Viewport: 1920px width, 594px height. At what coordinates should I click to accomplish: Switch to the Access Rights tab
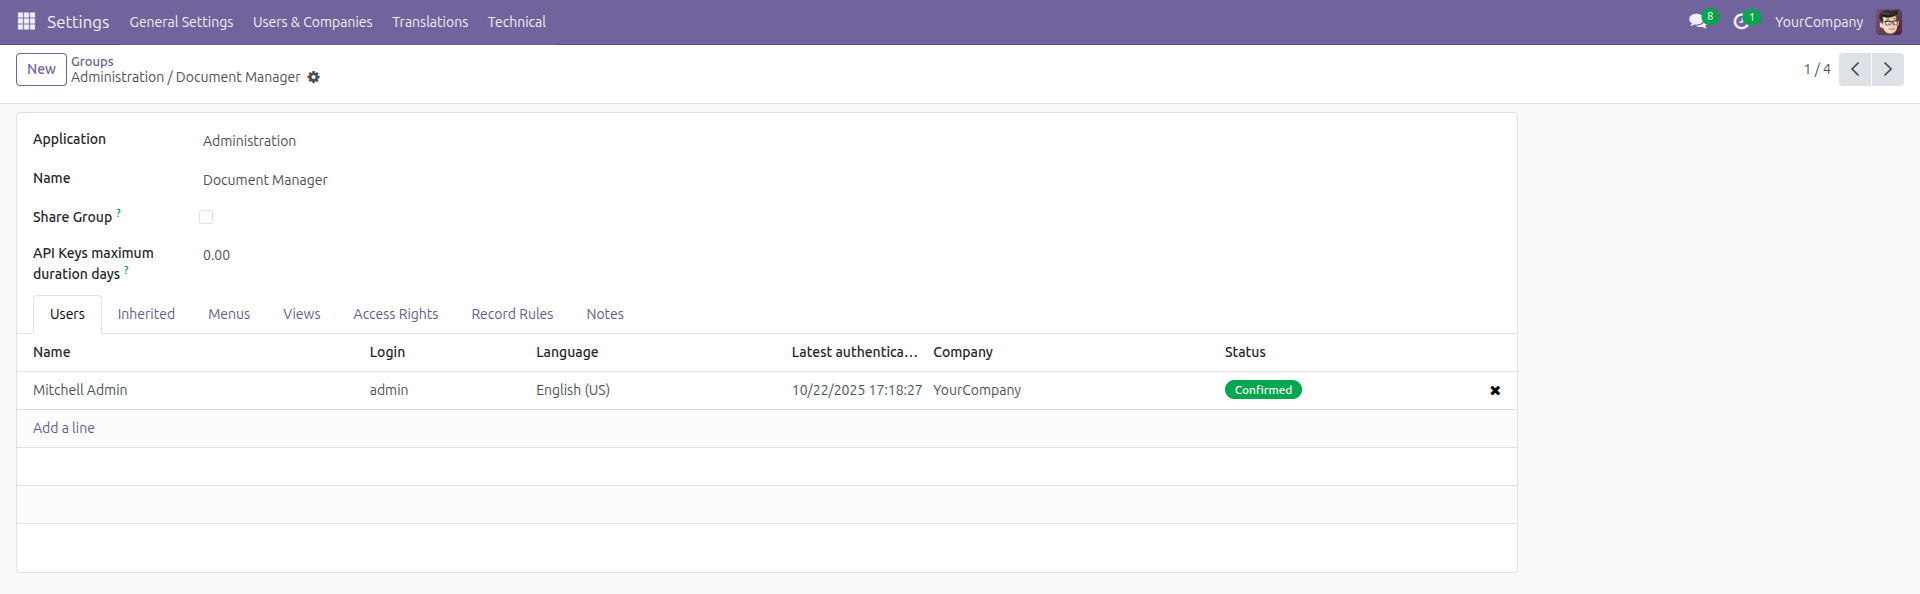pos(395,314)
